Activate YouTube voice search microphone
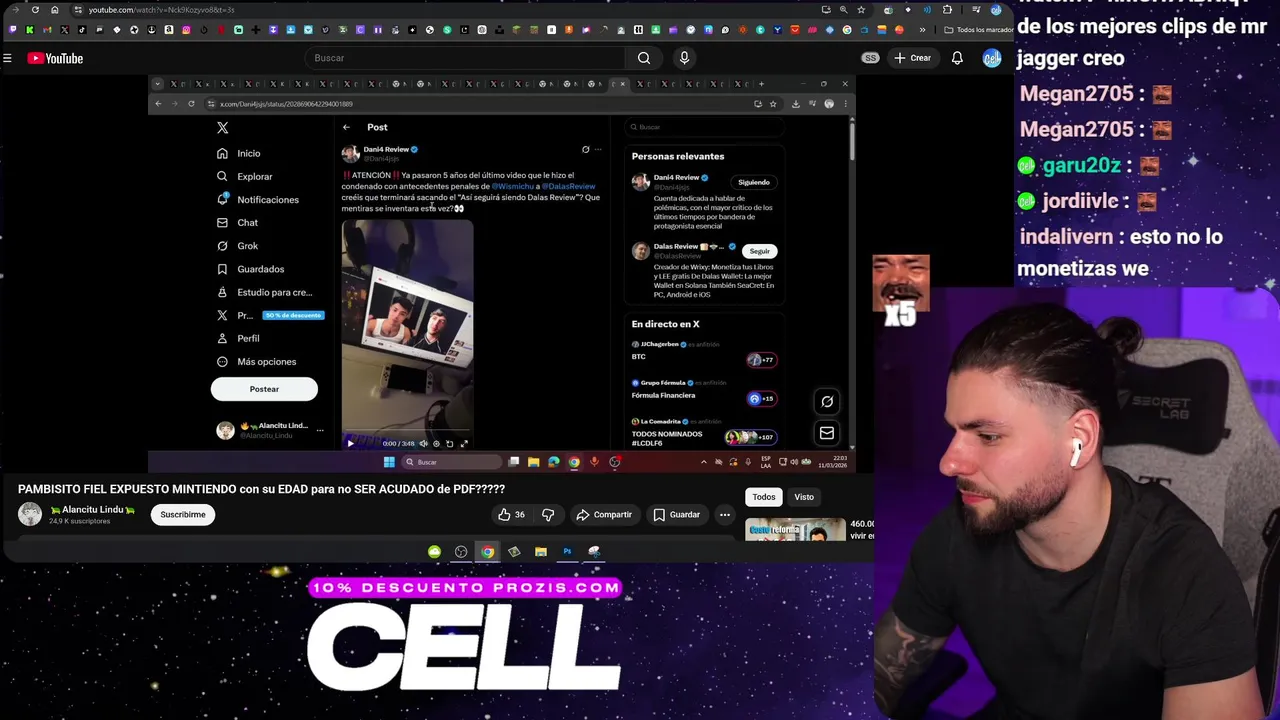Screen dimensions: 1280x720 pos(684,58)
